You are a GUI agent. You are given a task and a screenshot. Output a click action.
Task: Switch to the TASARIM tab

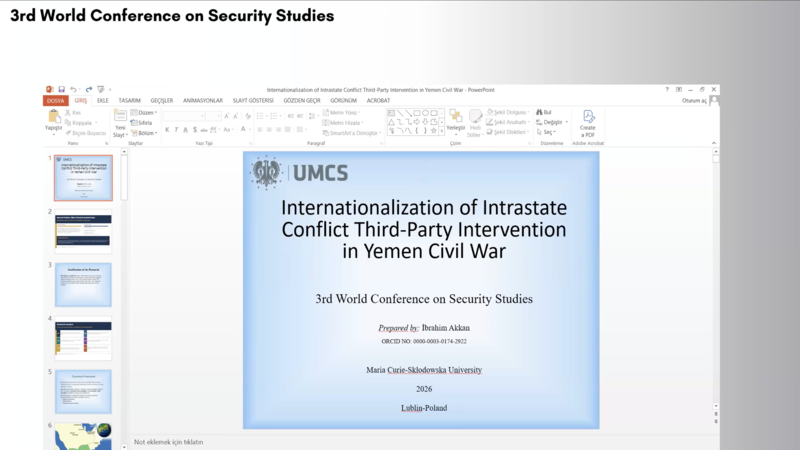click(x=130, y=101)
